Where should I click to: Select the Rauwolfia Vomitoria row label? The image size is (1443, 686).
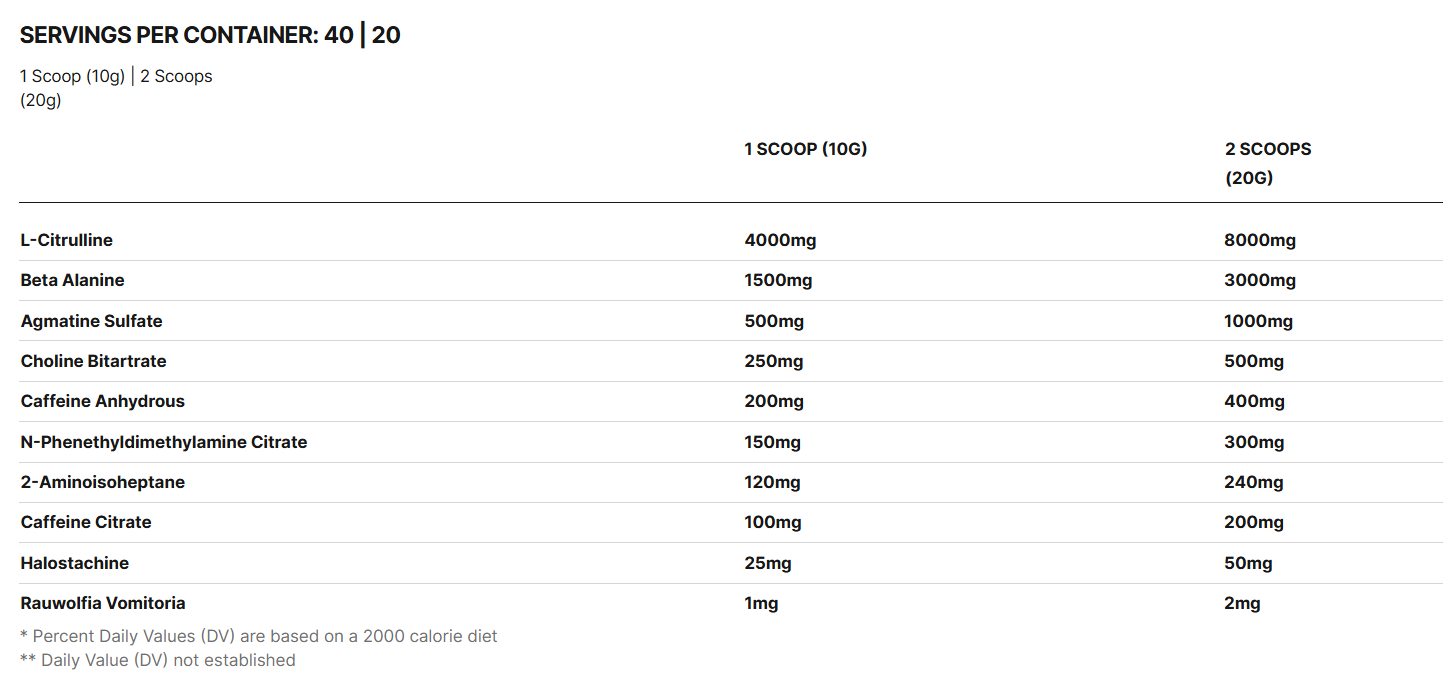(102, 603)
